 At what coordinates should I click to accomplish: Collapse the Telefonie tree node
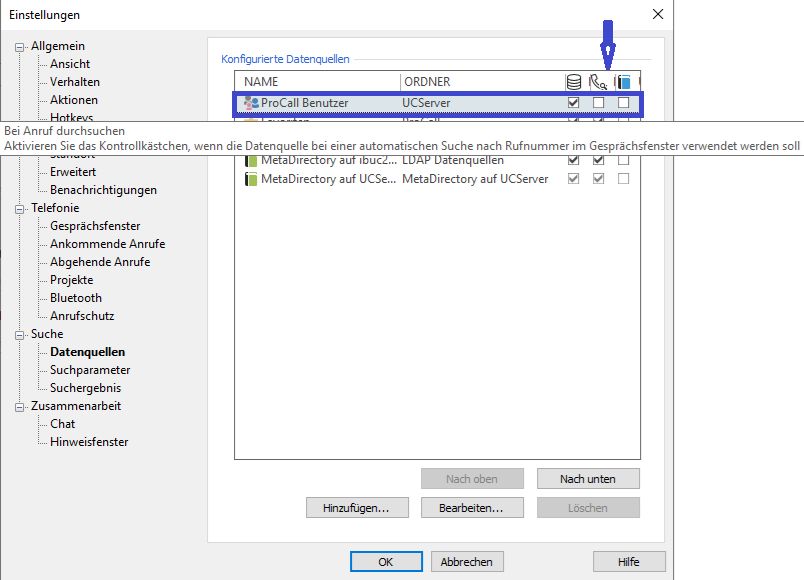coord(20,208)
